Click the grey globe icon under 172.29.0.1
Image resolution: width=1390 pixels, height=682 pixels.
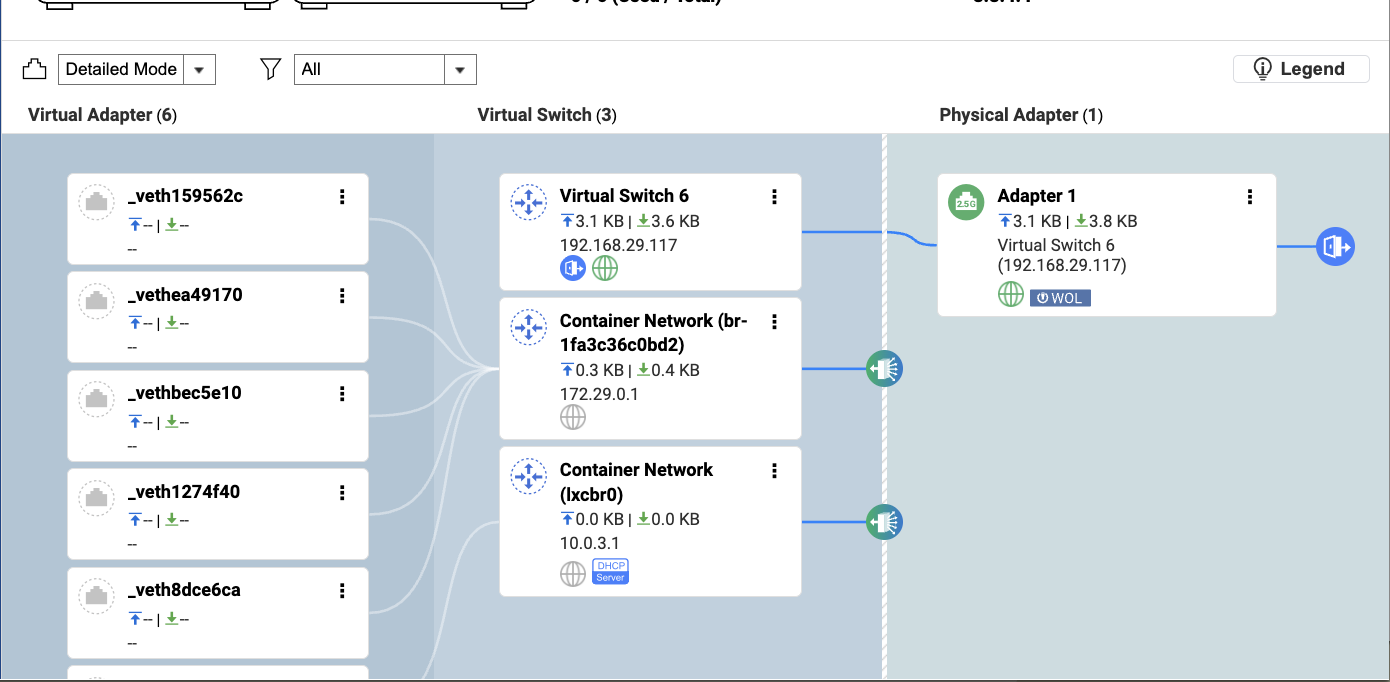tap(573, 418)
